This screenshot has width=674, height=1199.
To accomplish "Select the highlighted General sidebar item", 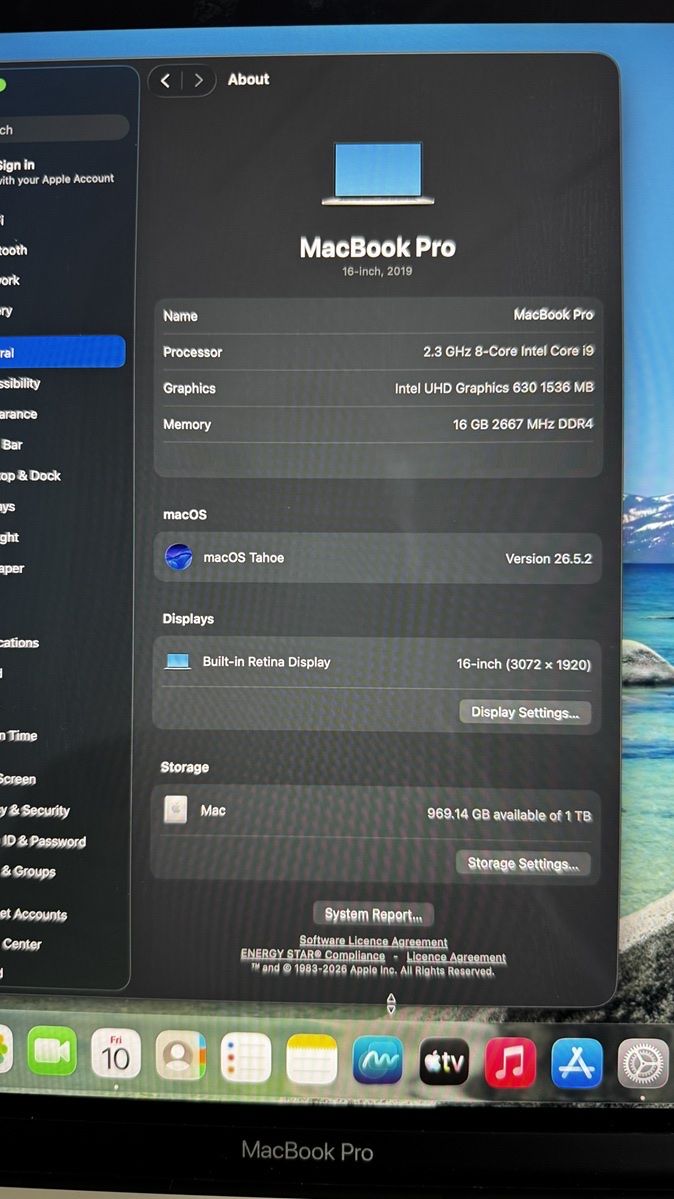I will (61, 352).
